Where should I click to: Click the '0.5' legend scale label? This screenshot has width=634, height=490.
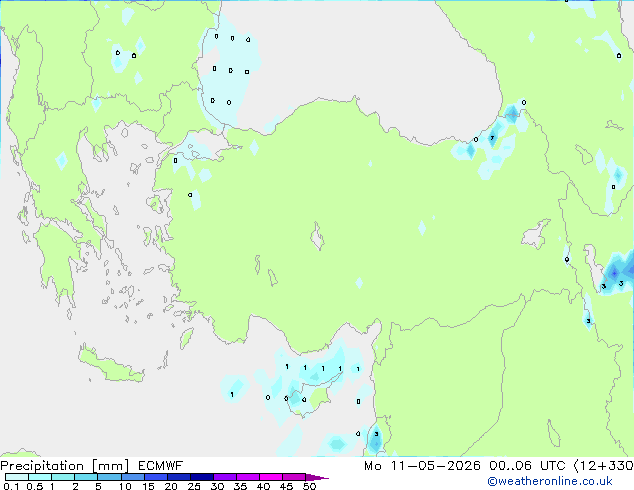pyautogui.click(x=35, y=486)
